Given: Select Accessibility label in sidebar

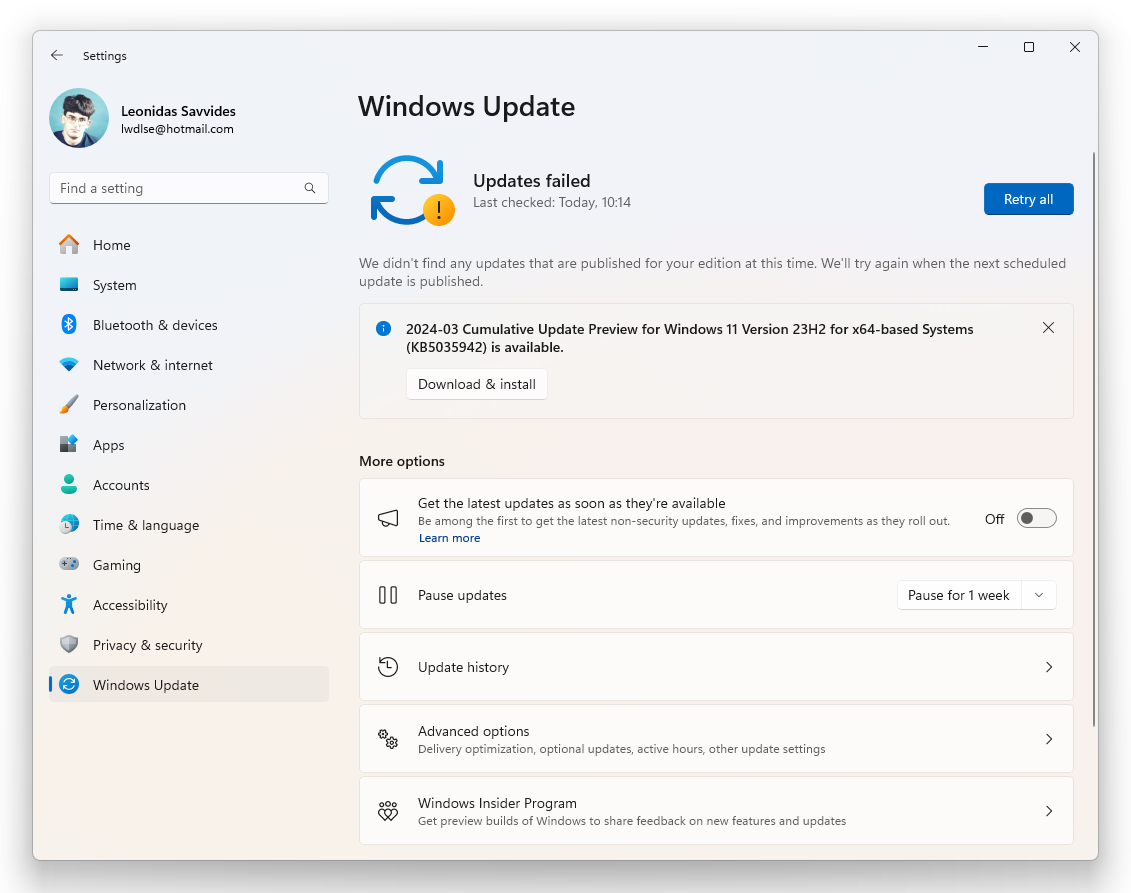Looking at the screenshot, I should [130, 605].
